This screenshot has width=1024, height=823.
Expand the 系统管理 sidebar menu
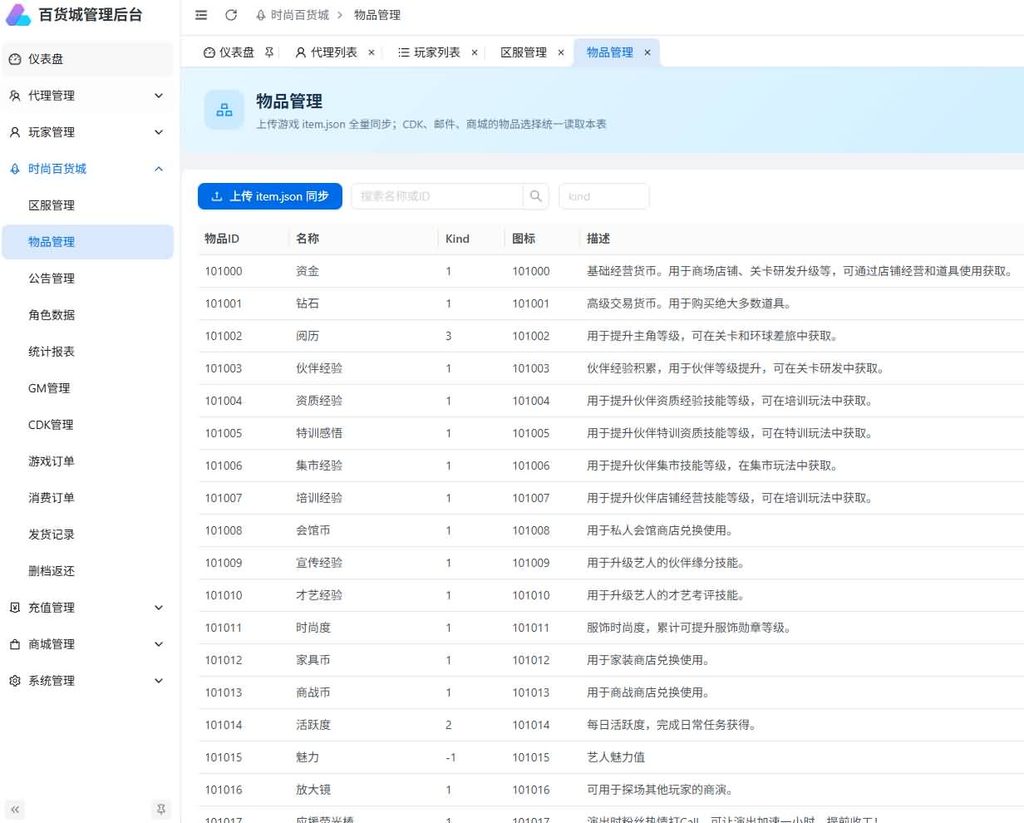click(x=88, y=681)
